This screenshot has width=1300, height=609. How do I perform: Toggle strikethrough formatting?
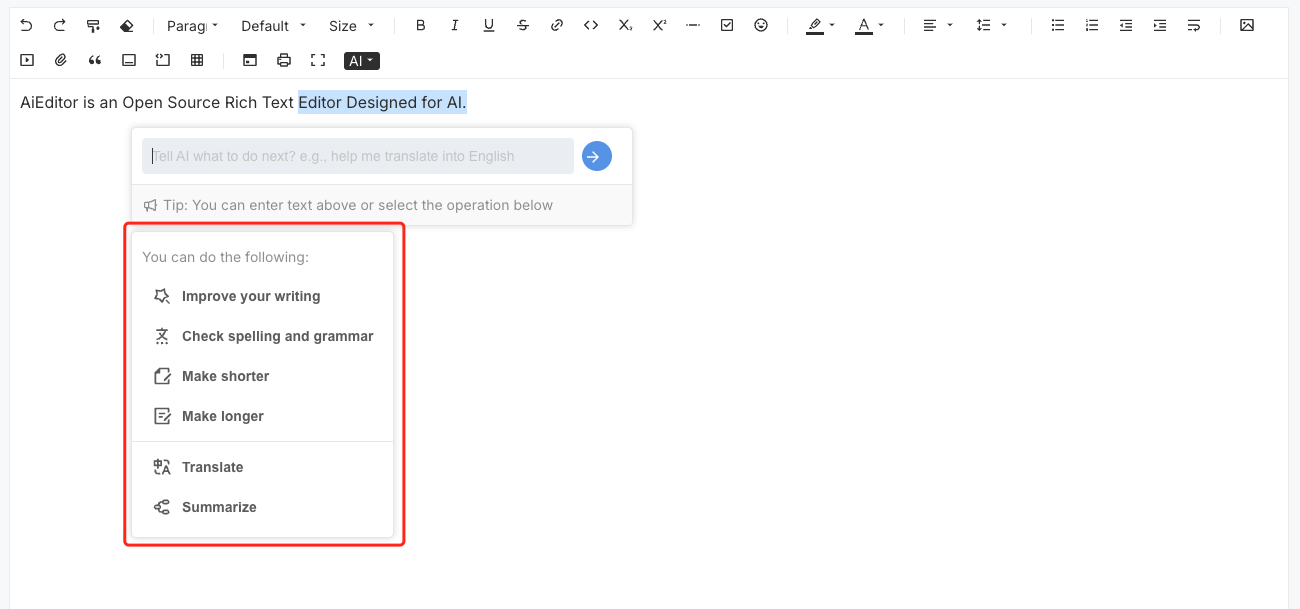[x=523, y=25]
